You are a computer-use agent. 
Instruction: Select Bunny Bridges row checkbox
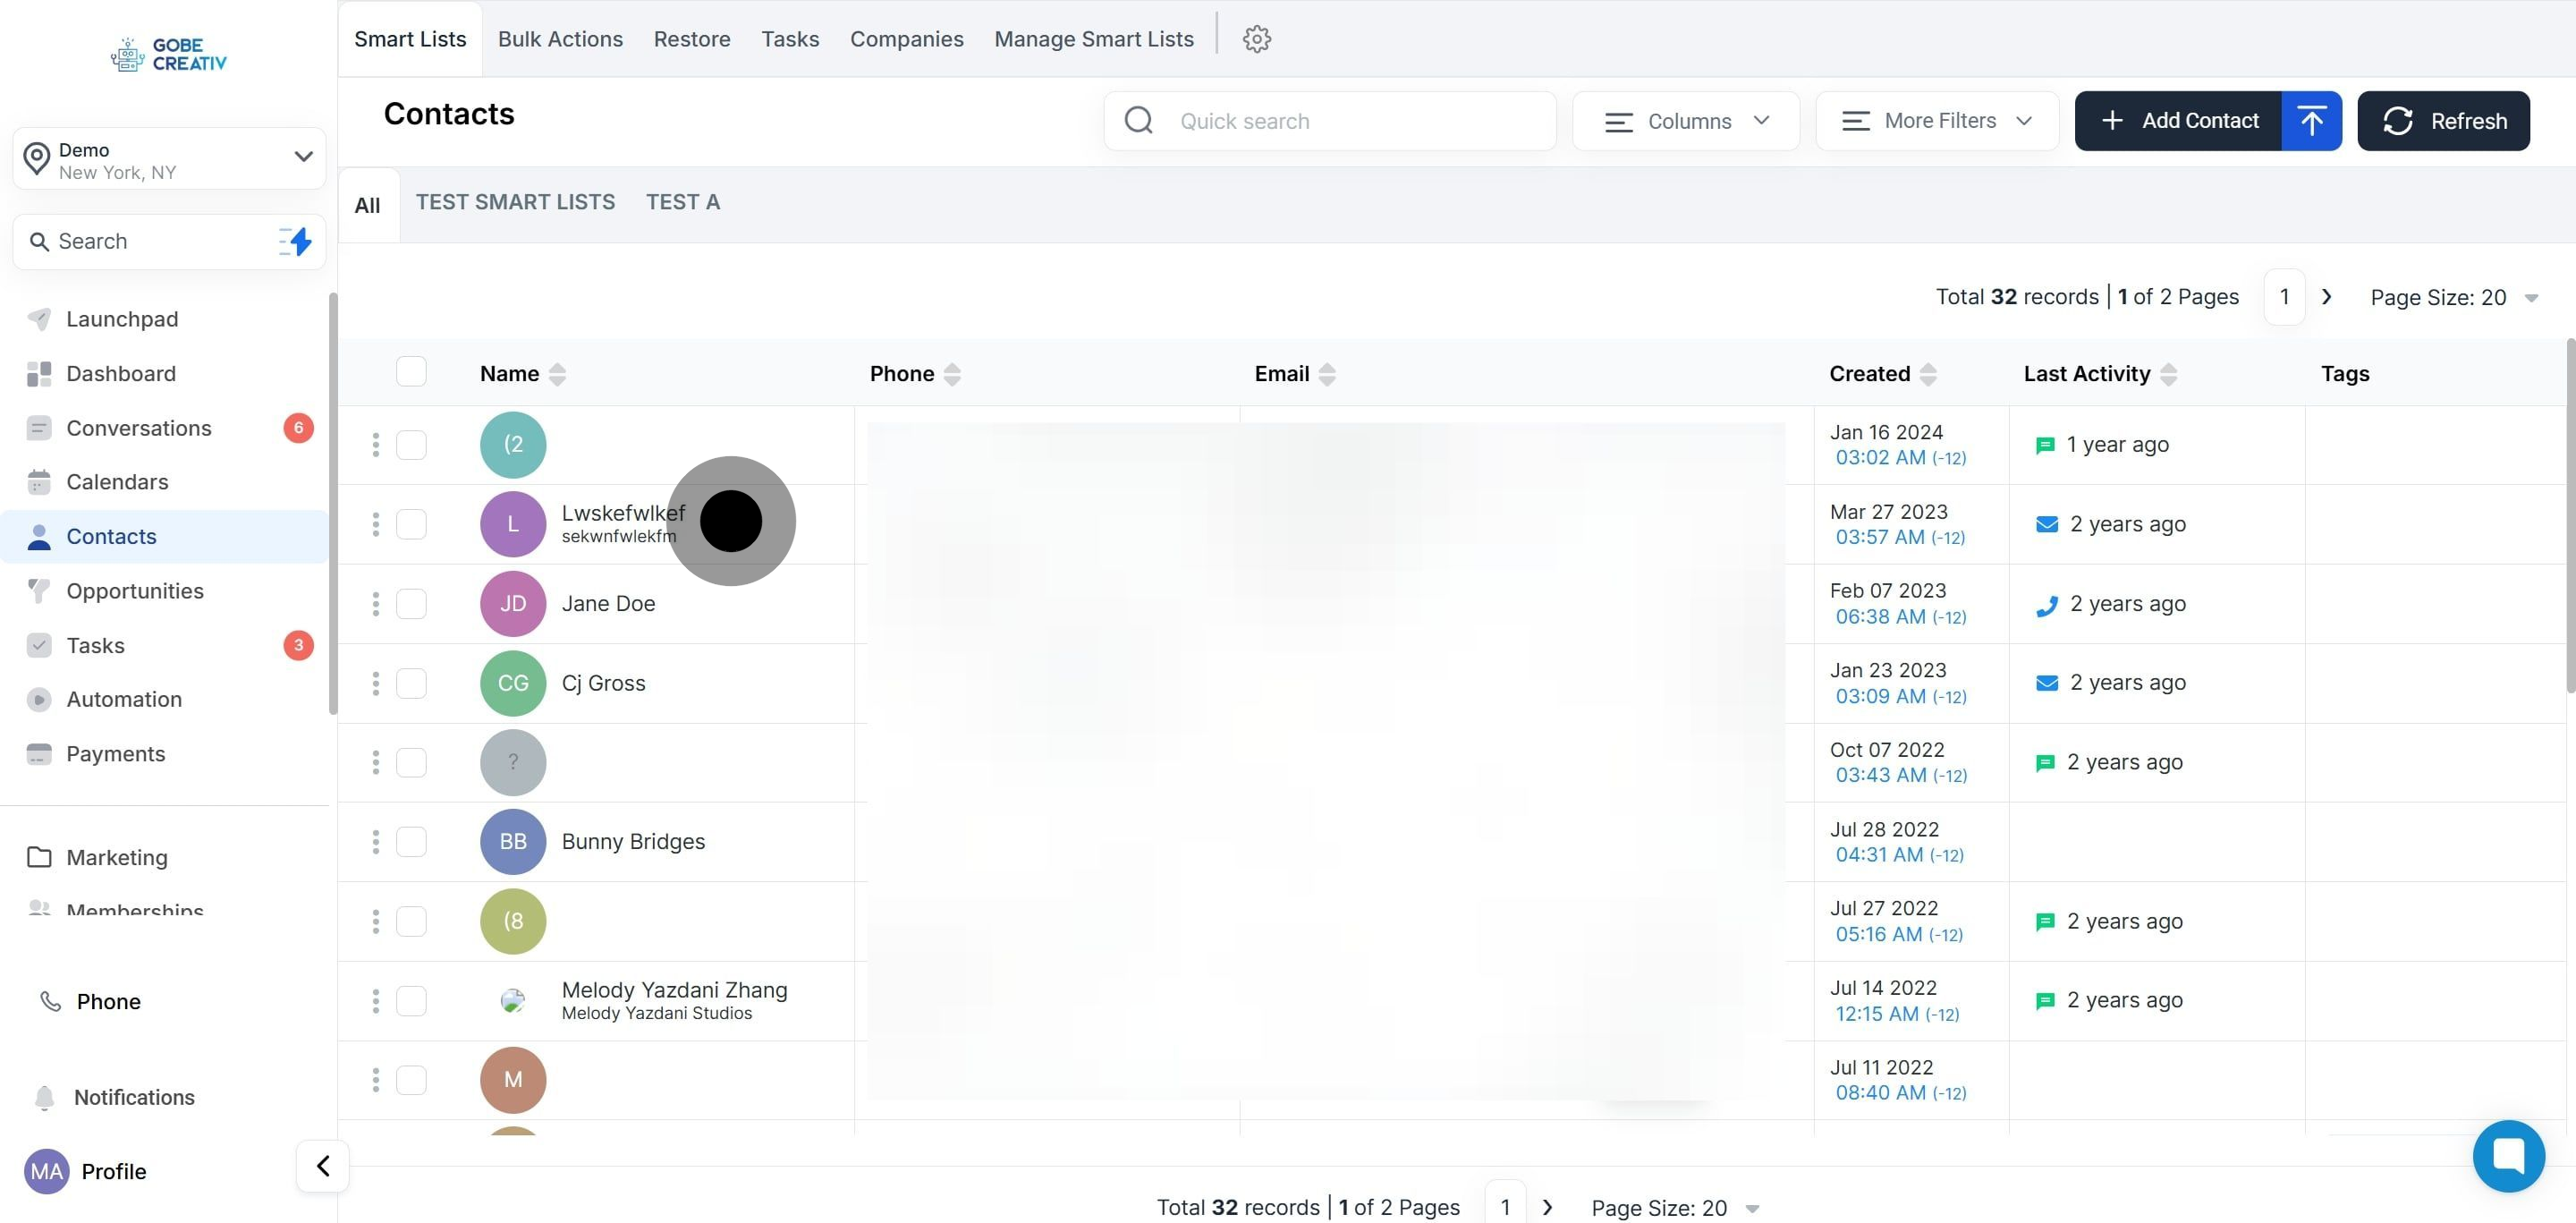pos(411,842)
